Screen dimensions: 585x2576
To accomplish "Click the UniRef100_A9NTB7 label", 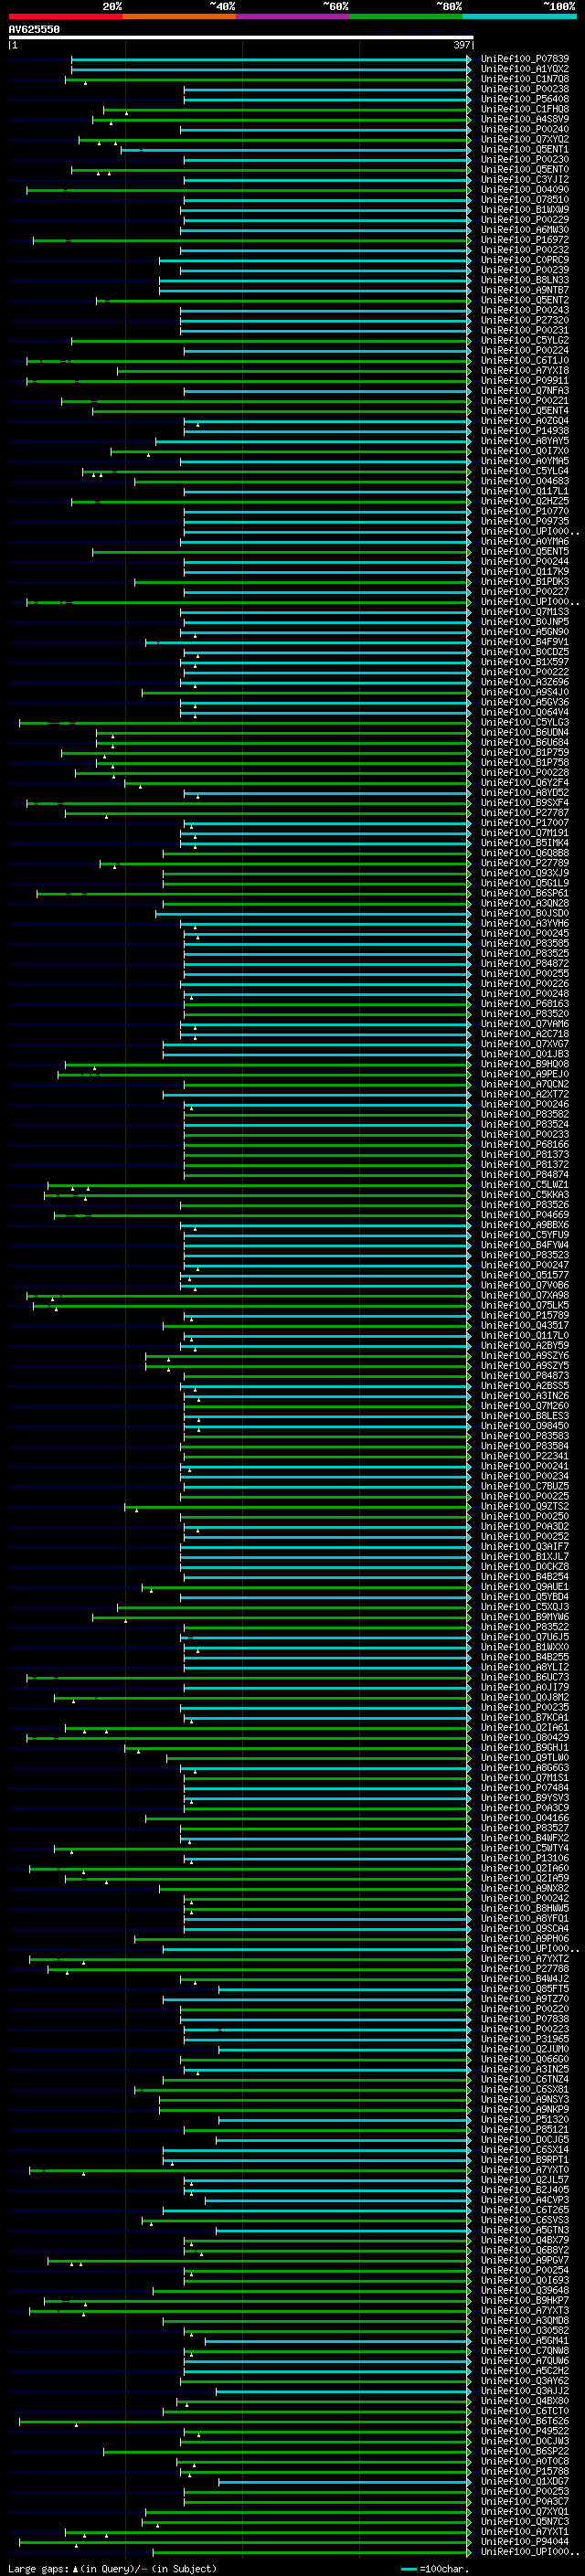I will pyautogui.click(x=524, y=290).
